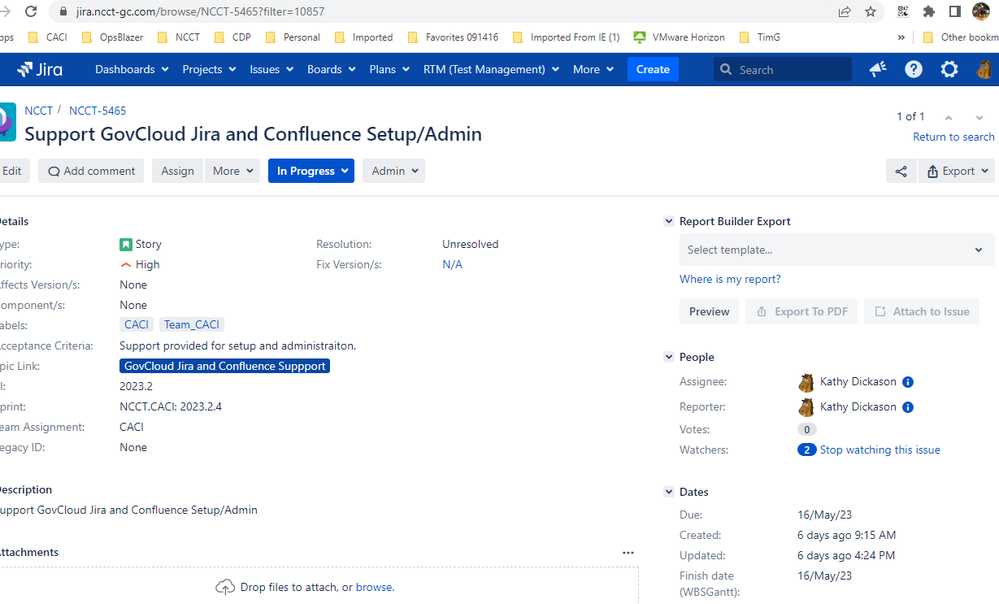
Task: Open Other bookmarks folder
Action: pos(960,37)
